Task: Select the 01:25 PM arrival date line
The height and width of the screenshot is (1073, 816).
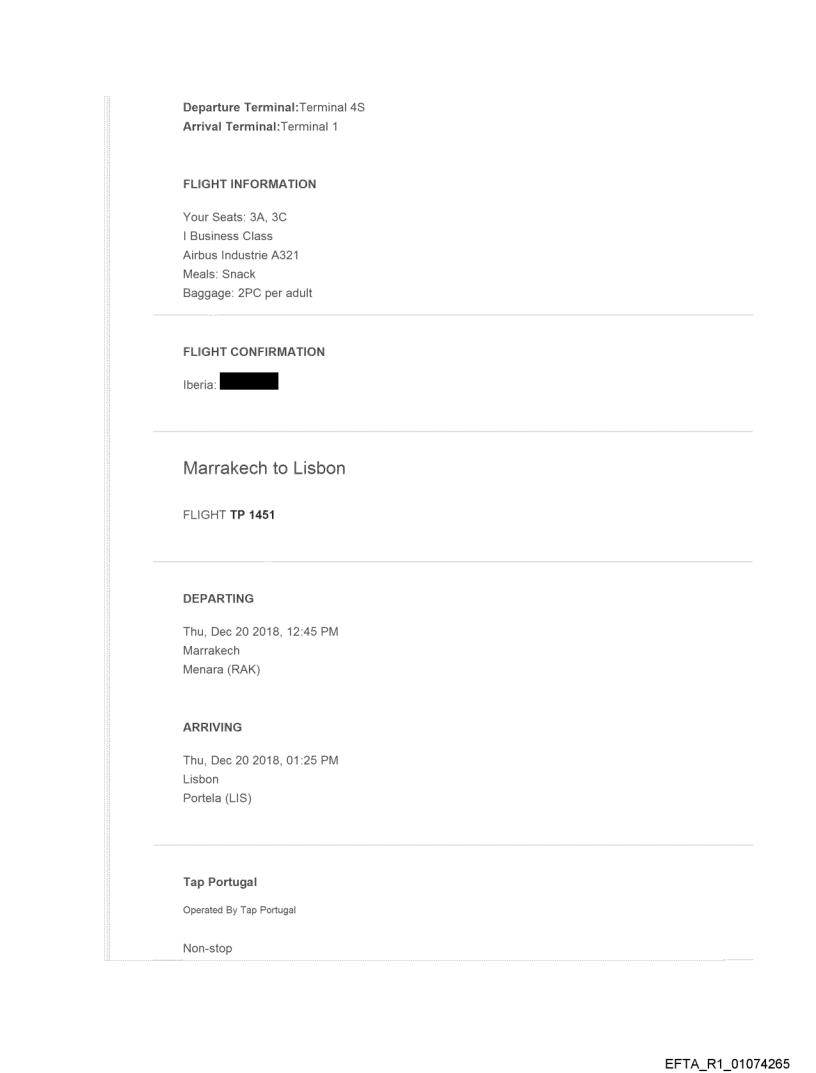Action: pos(260,760)
